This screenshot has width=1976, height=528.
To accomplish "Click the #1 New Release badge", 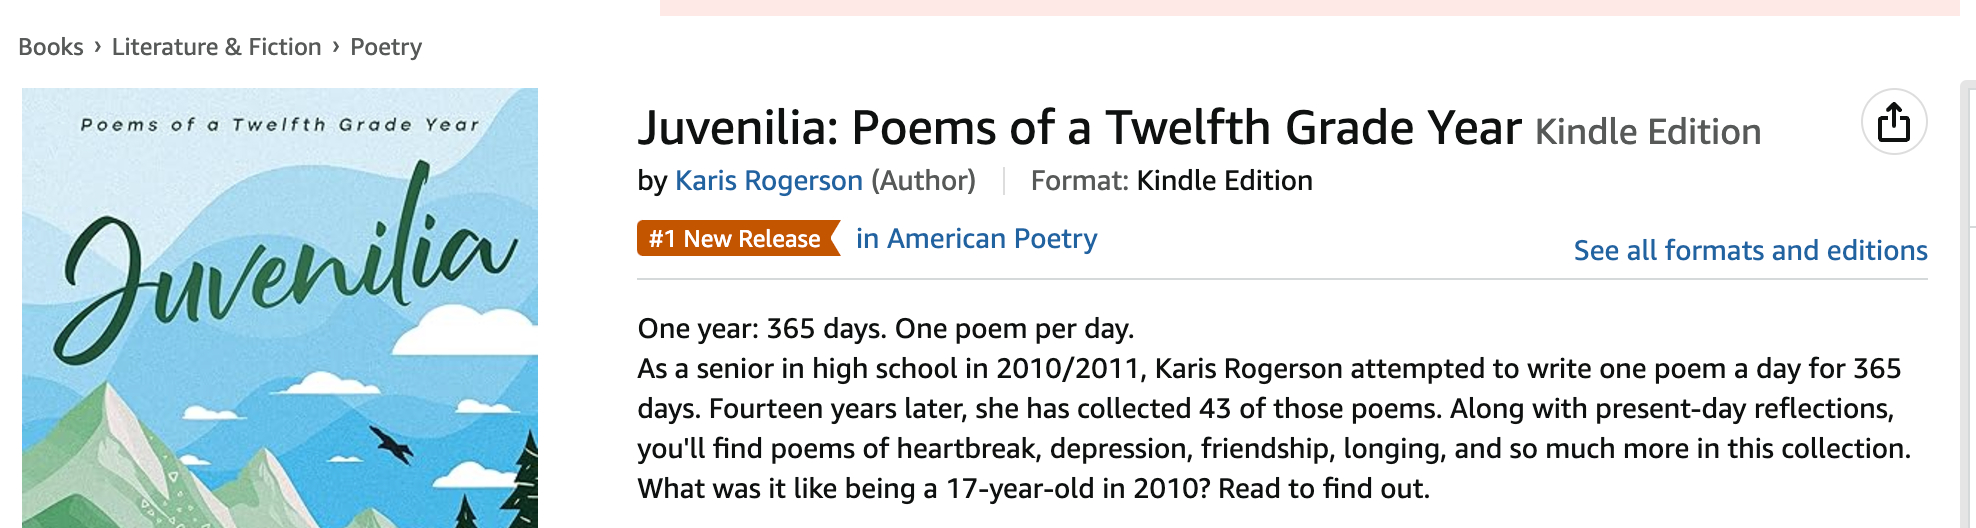I will 736,239.
